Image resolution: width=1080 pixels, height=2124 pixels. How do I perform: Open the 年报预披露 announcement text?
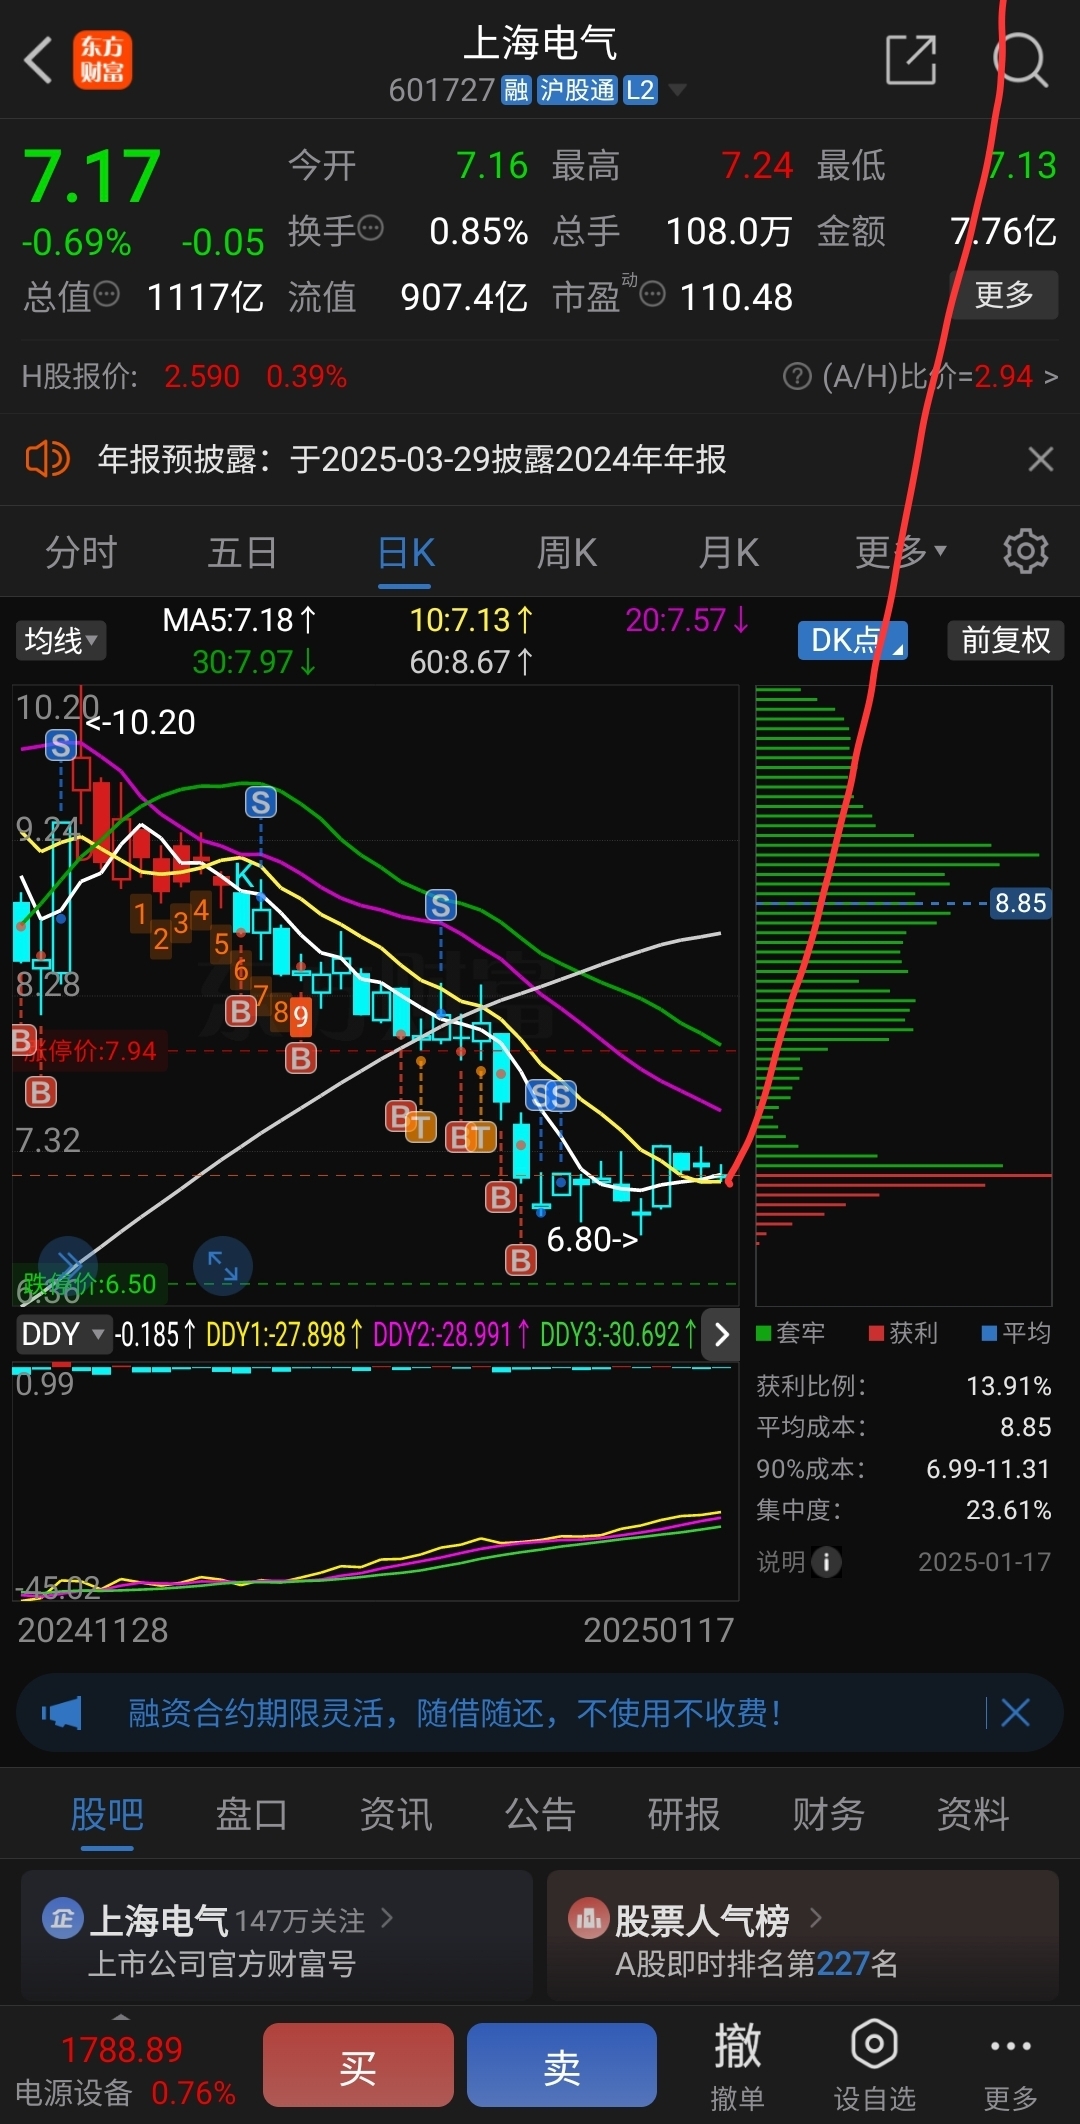pyautogui.click(x=412, y=459)
